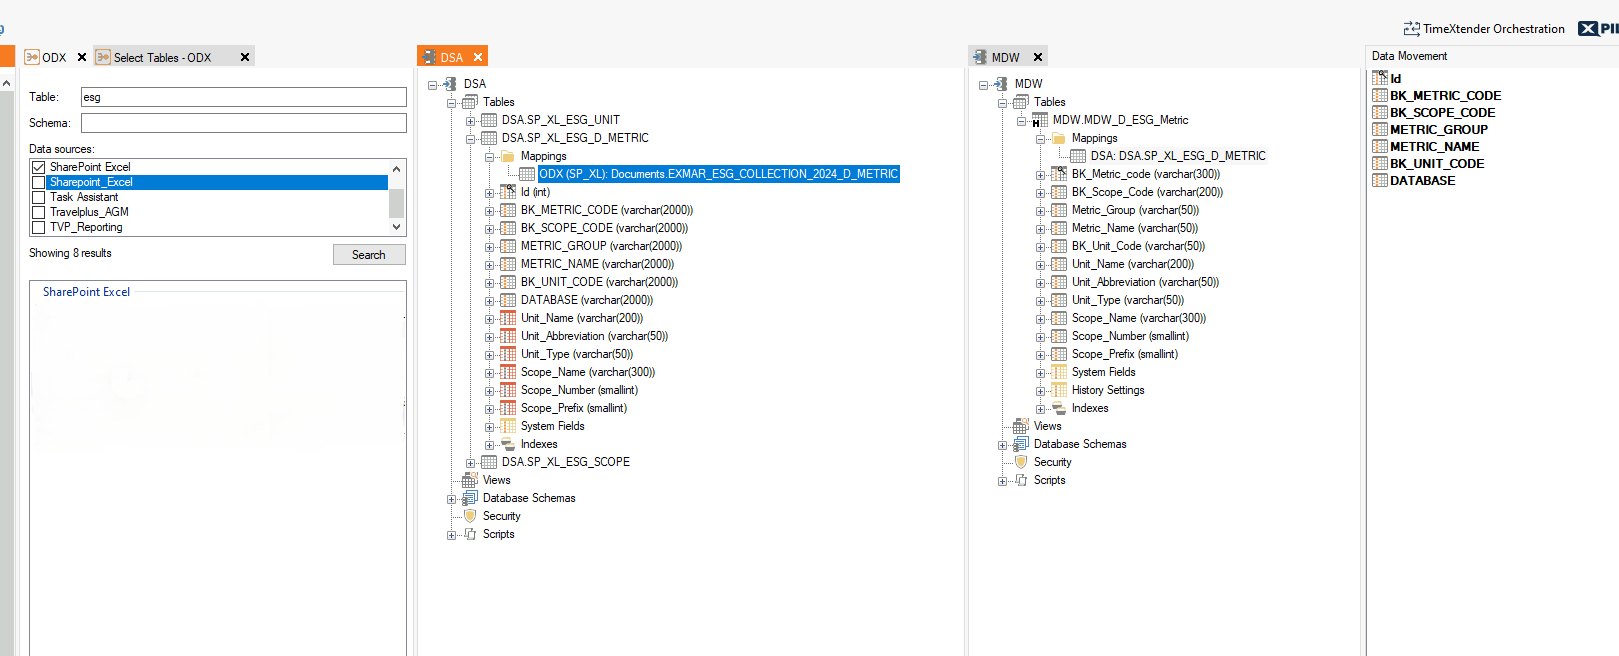
Task: Click the DSA database root icon
Action: [x=451, y=84]
